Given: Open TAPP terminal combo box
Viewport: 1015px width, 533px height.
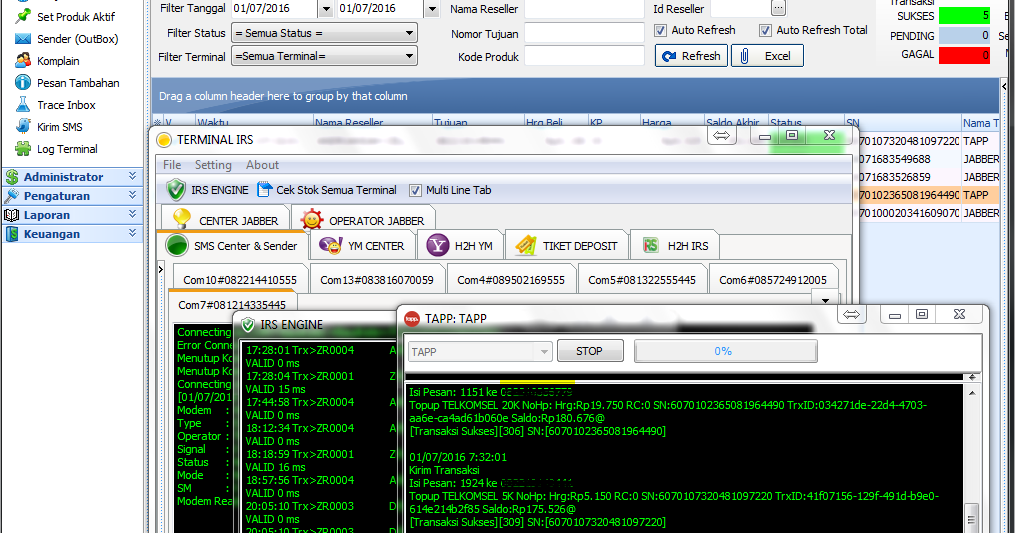Looking at the screenshot, I should click(x=480, y=352).
